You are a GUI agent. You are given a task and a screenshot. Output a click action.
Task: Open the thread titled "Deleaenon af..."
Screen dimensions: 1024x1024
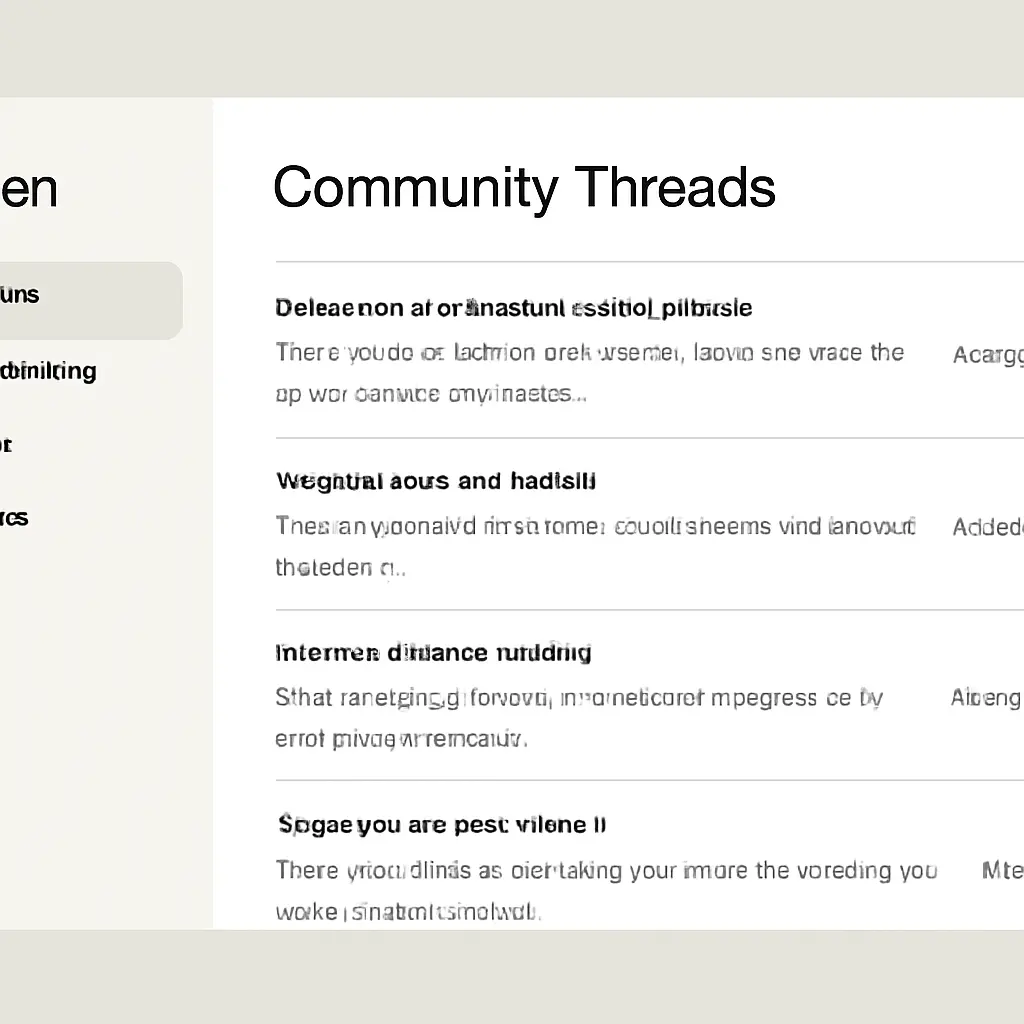(513, 308)
